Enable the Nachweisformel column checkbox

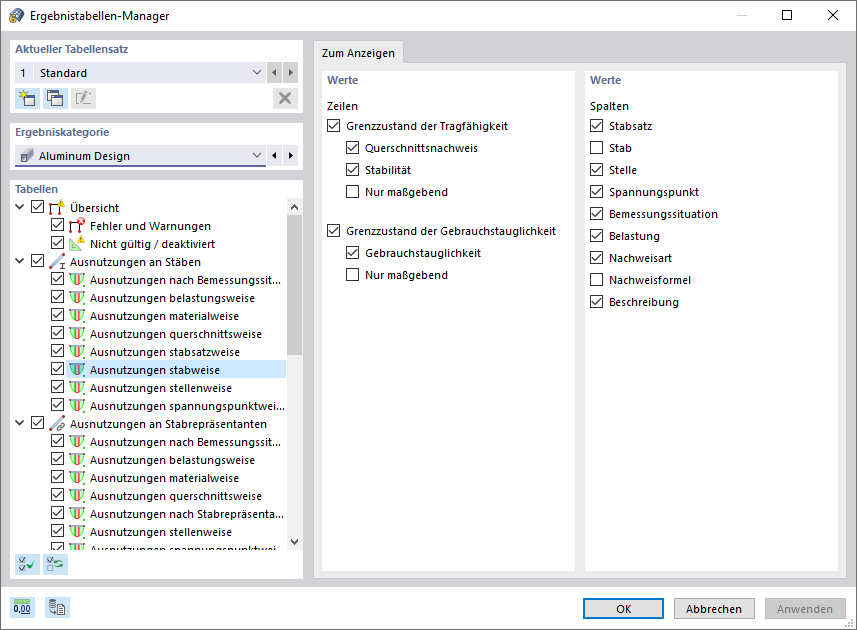click(597, 280)
